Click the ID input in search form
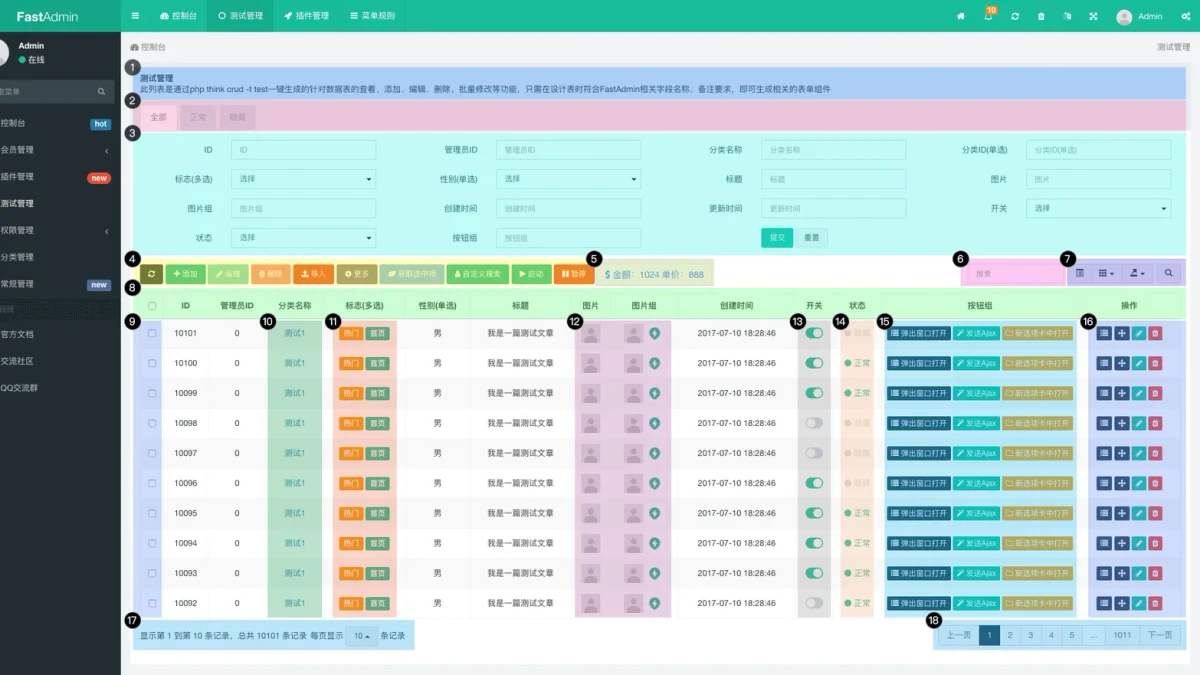The image size is (1200, 675). 303,149
